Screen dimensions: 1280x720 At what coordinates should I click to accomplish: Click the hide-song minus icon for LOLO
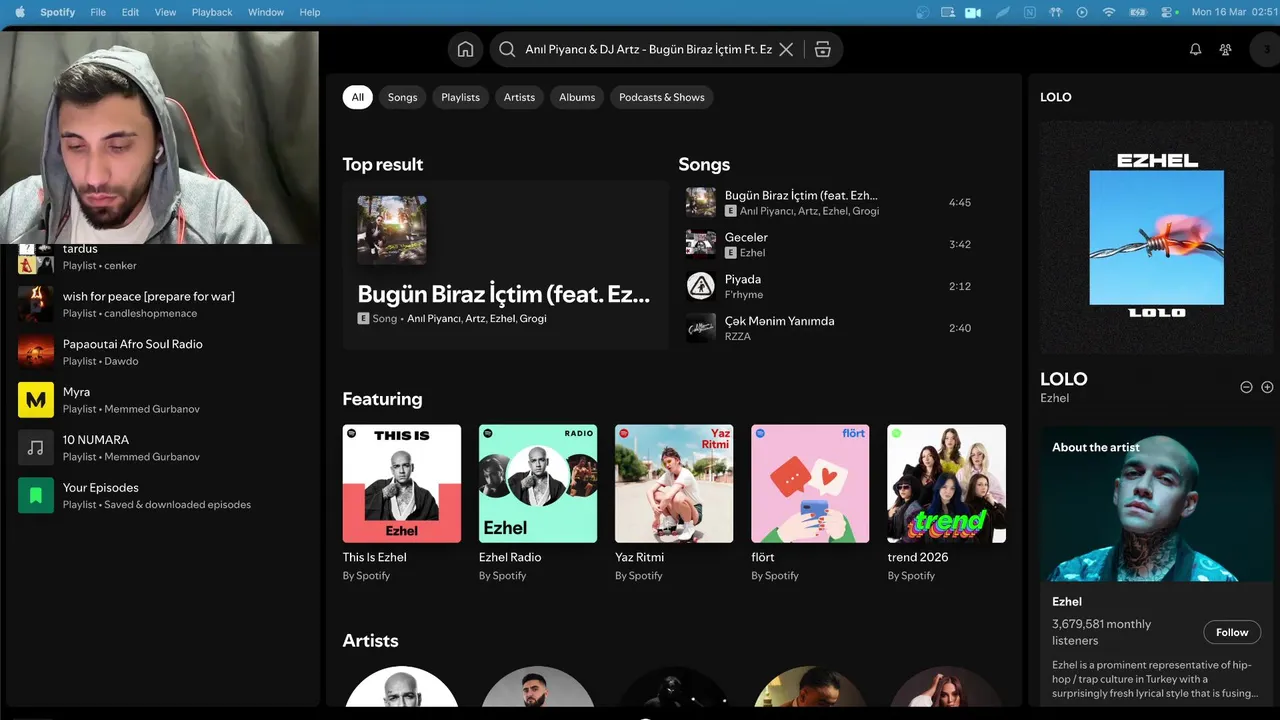pos(1246,387)
